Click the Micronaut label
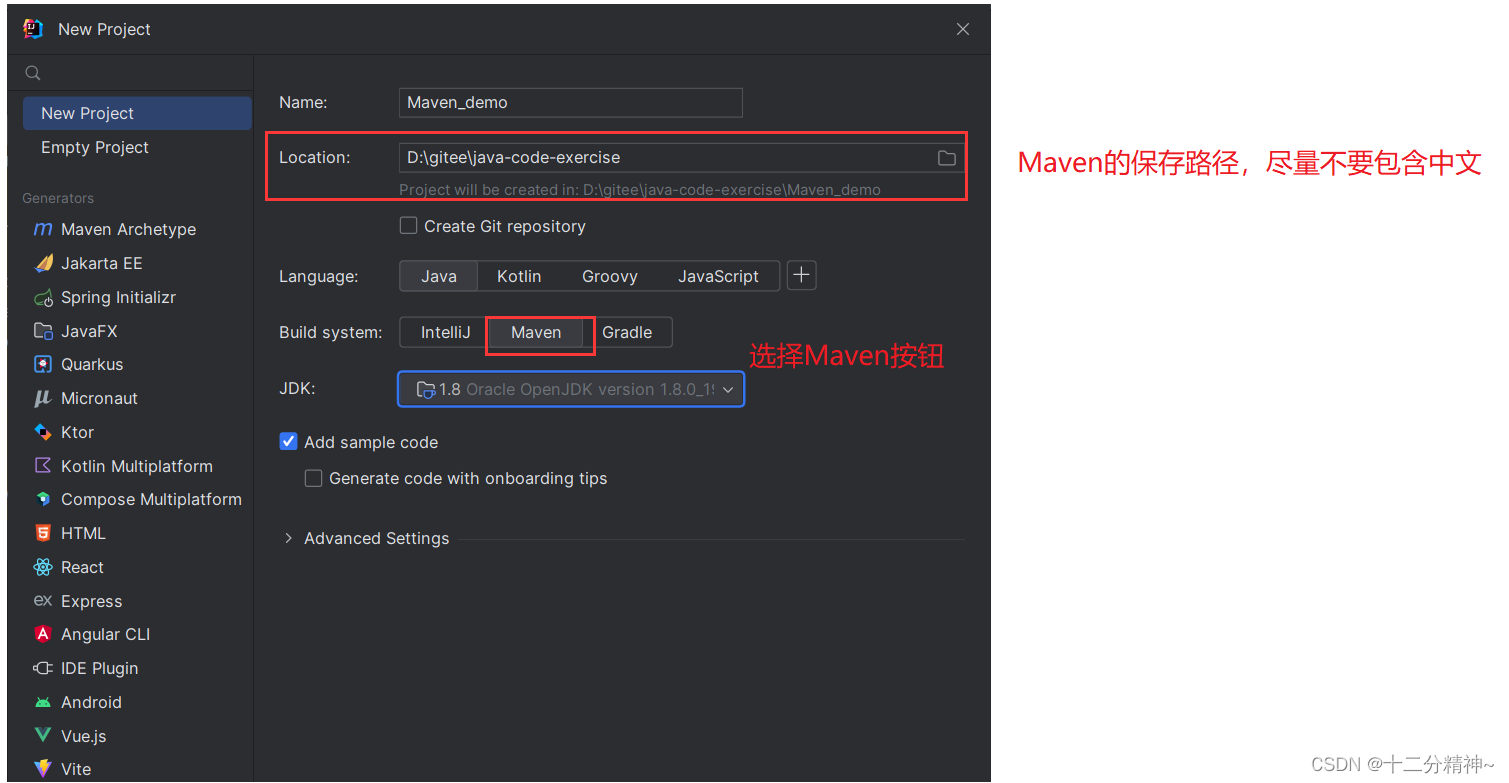The width and height of the screenshot is (1509, 783). (x=99, y=398)
